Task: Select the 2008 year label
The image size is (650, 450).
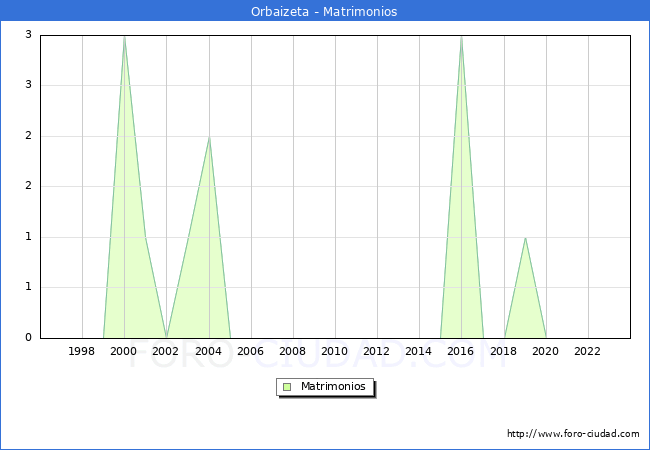Action: point(292,352)
